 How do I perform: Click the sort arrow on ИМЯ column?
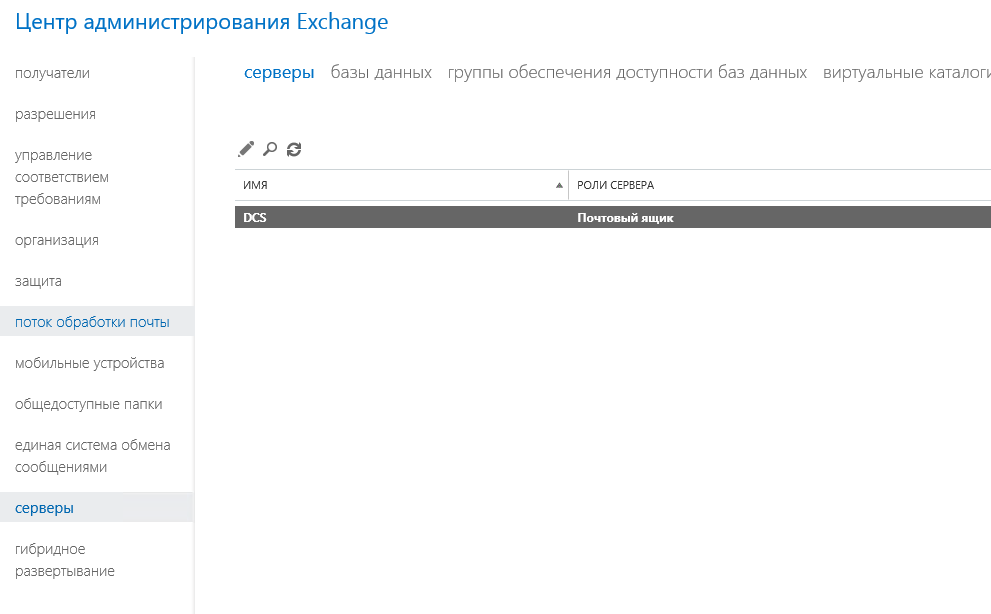[559, 185]
